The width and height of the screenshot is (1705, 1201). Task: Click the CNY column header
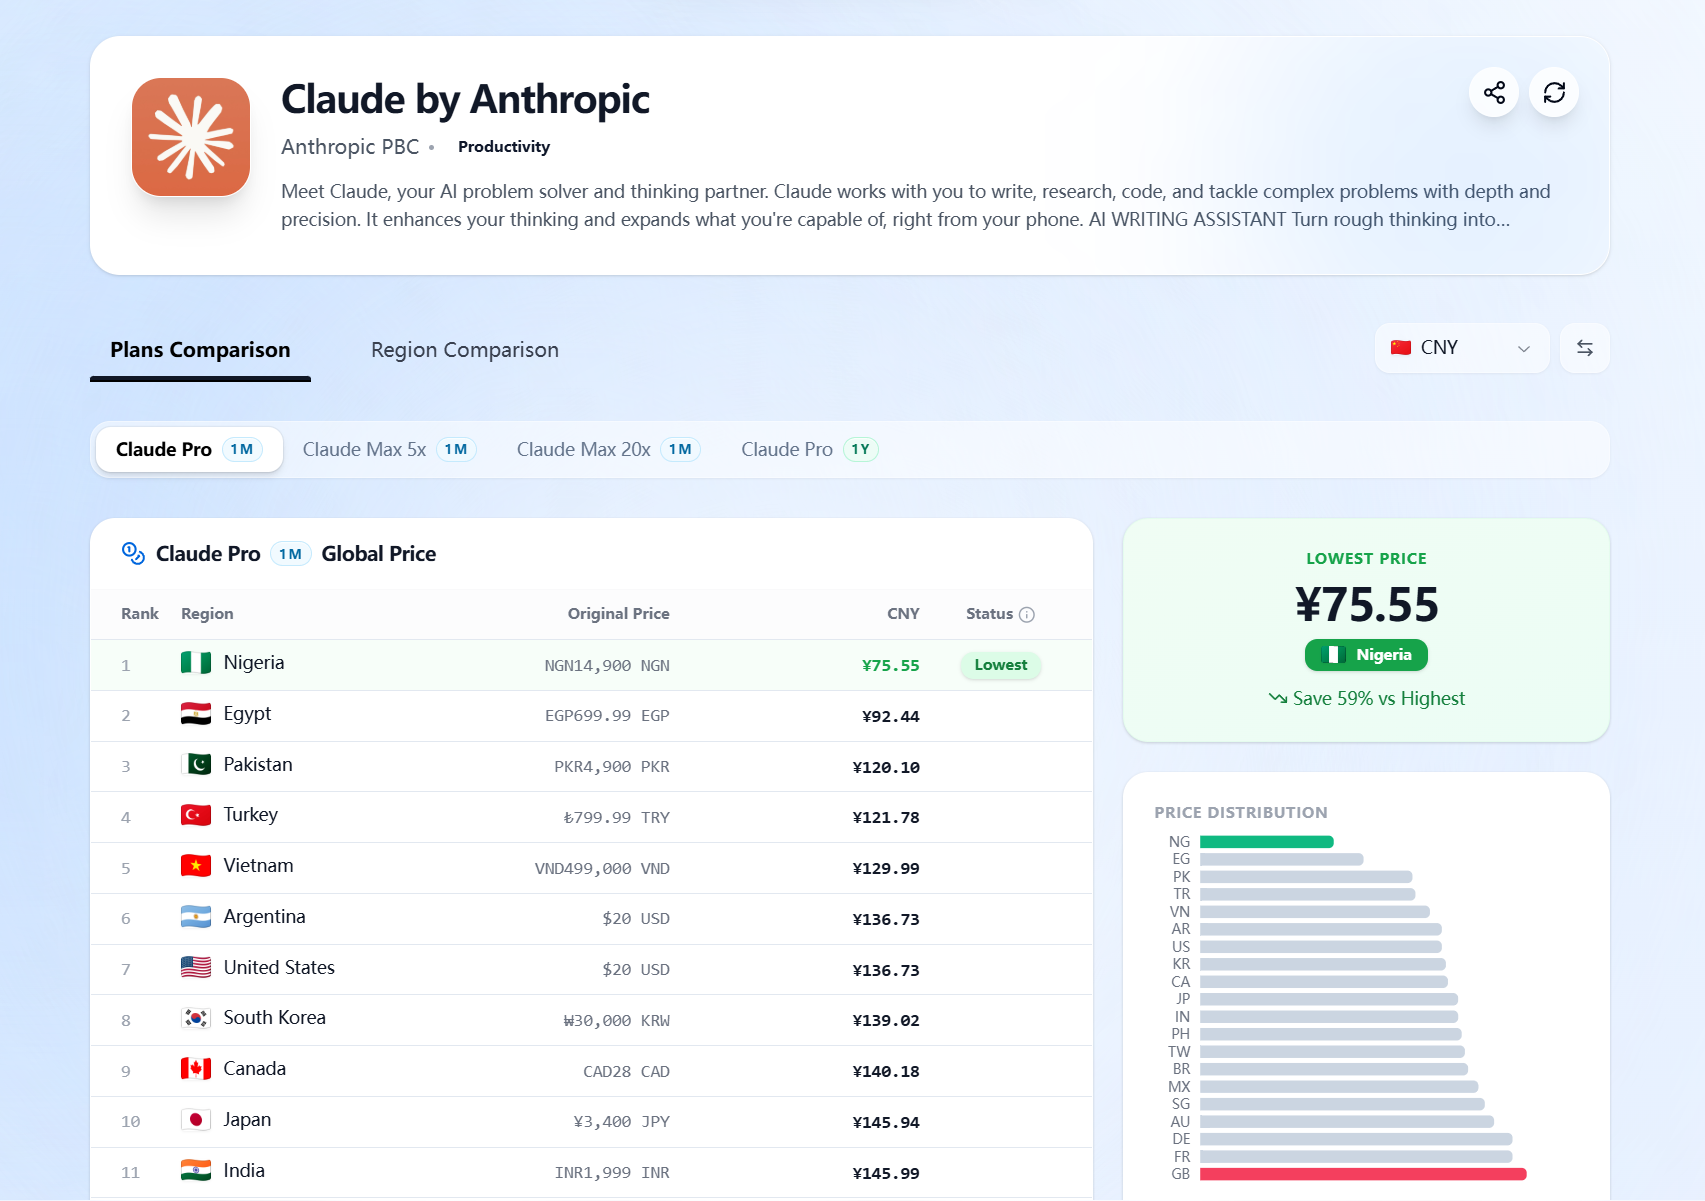pos(903,614)
